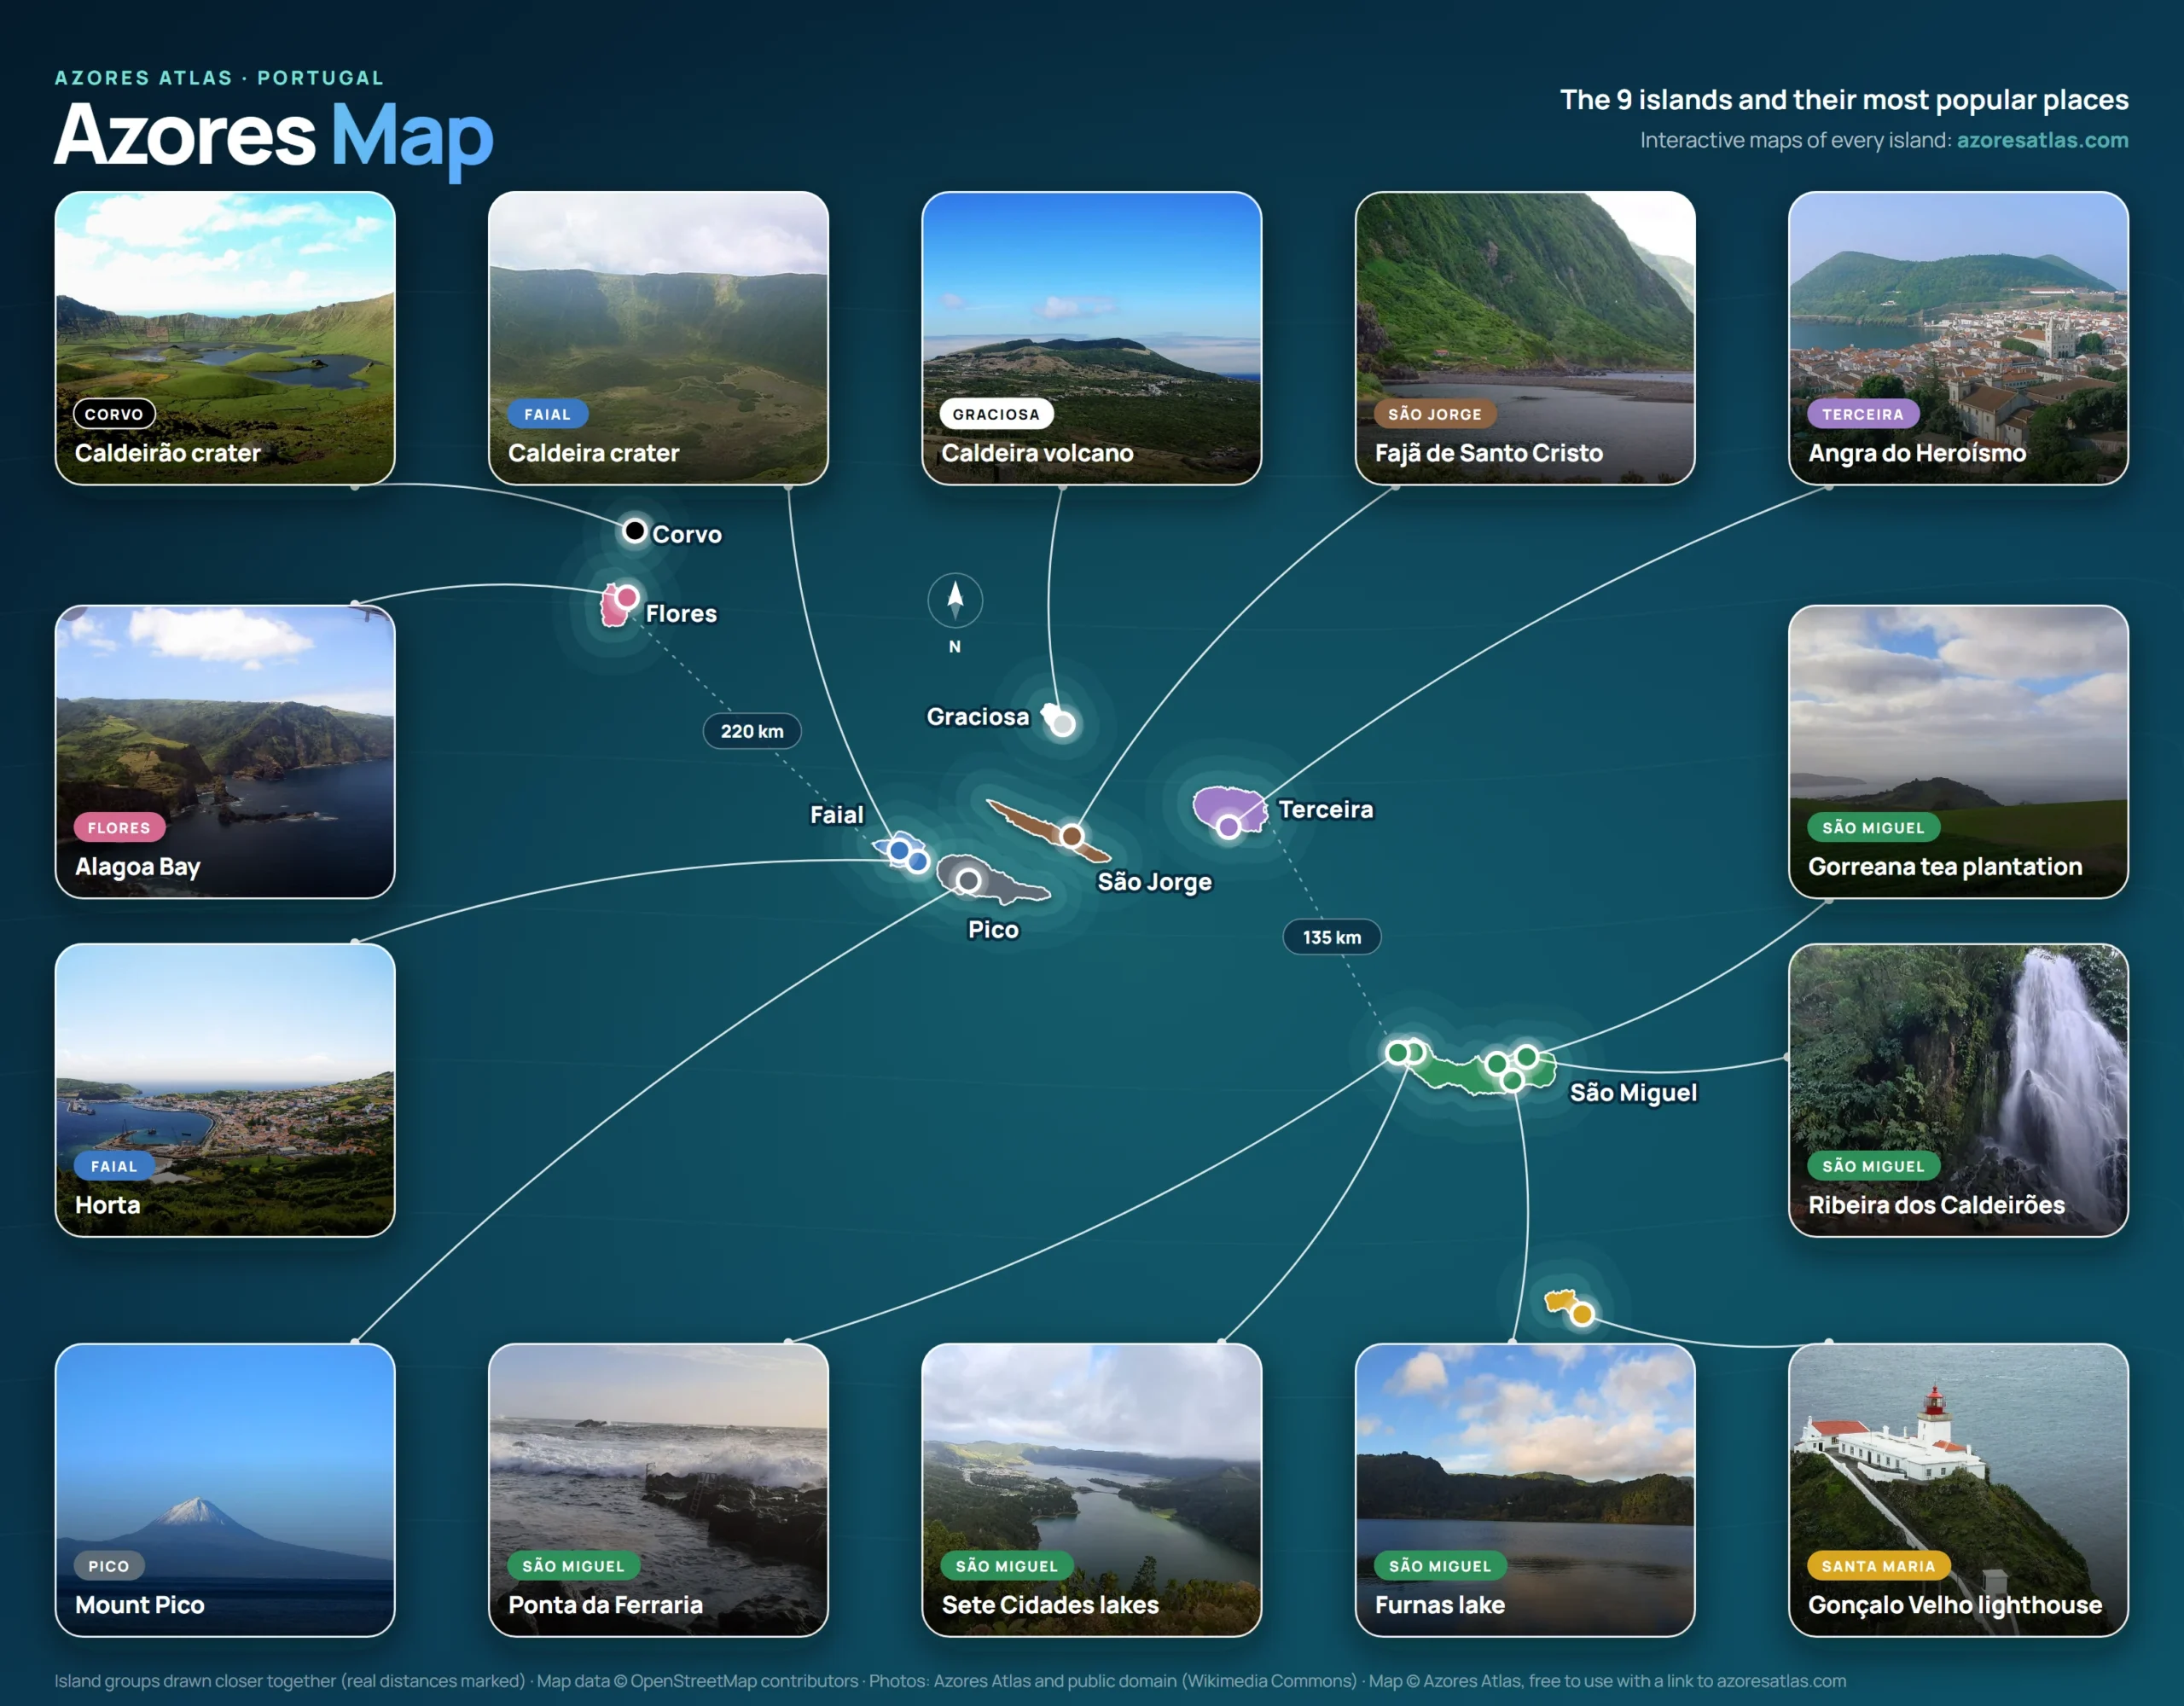Click the Graciosa island white marker

(x=1063, y=723)
